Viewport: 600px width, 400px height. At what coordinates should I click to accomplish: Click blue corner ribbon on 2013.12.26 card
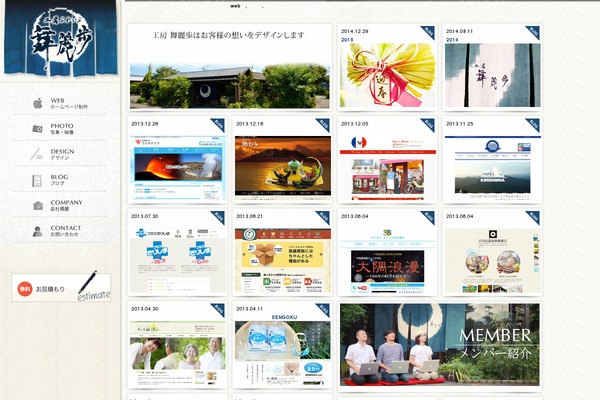218,124
